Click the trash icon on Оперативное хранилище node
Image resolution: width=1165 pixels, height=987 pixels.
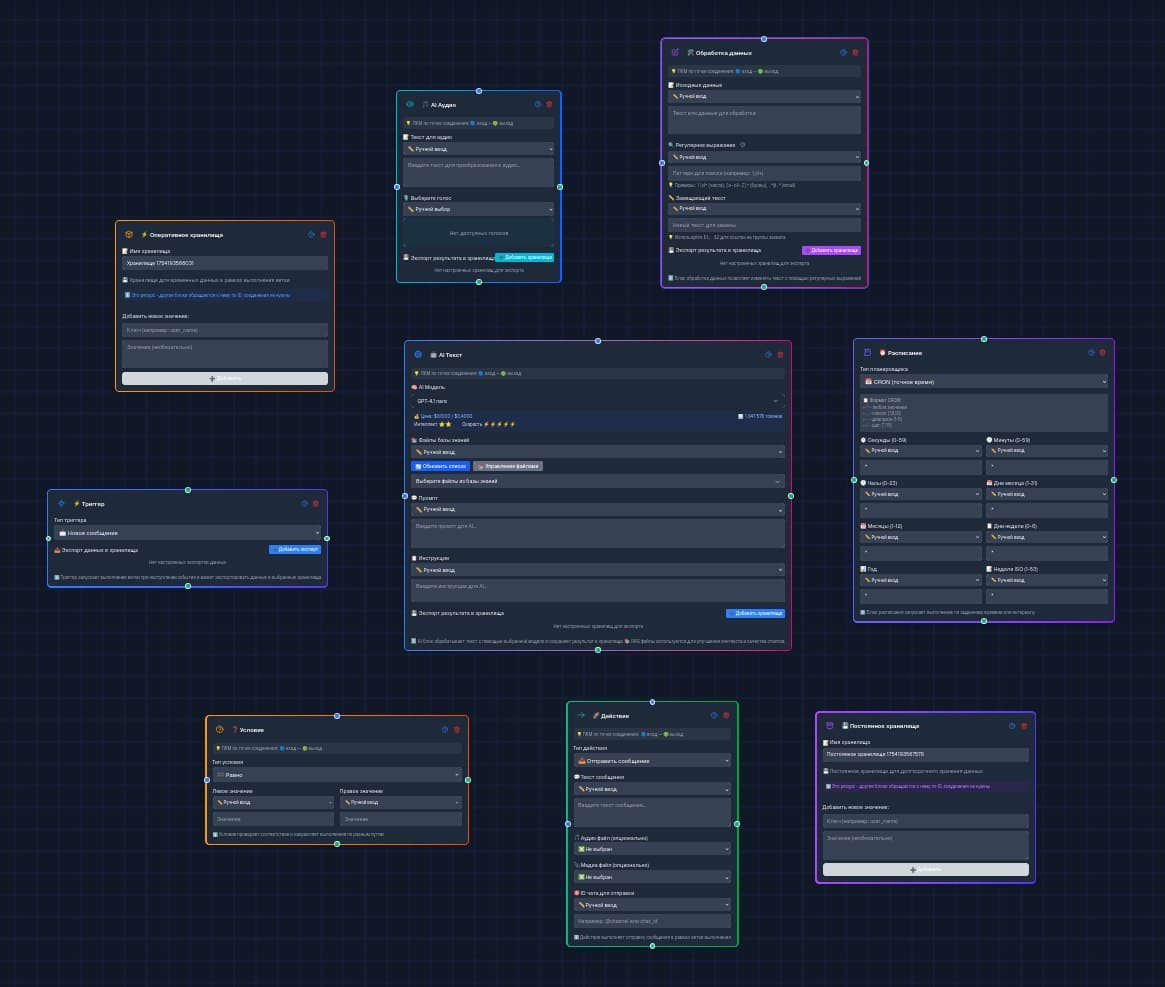pyautogui.click(x=322, y=234)
